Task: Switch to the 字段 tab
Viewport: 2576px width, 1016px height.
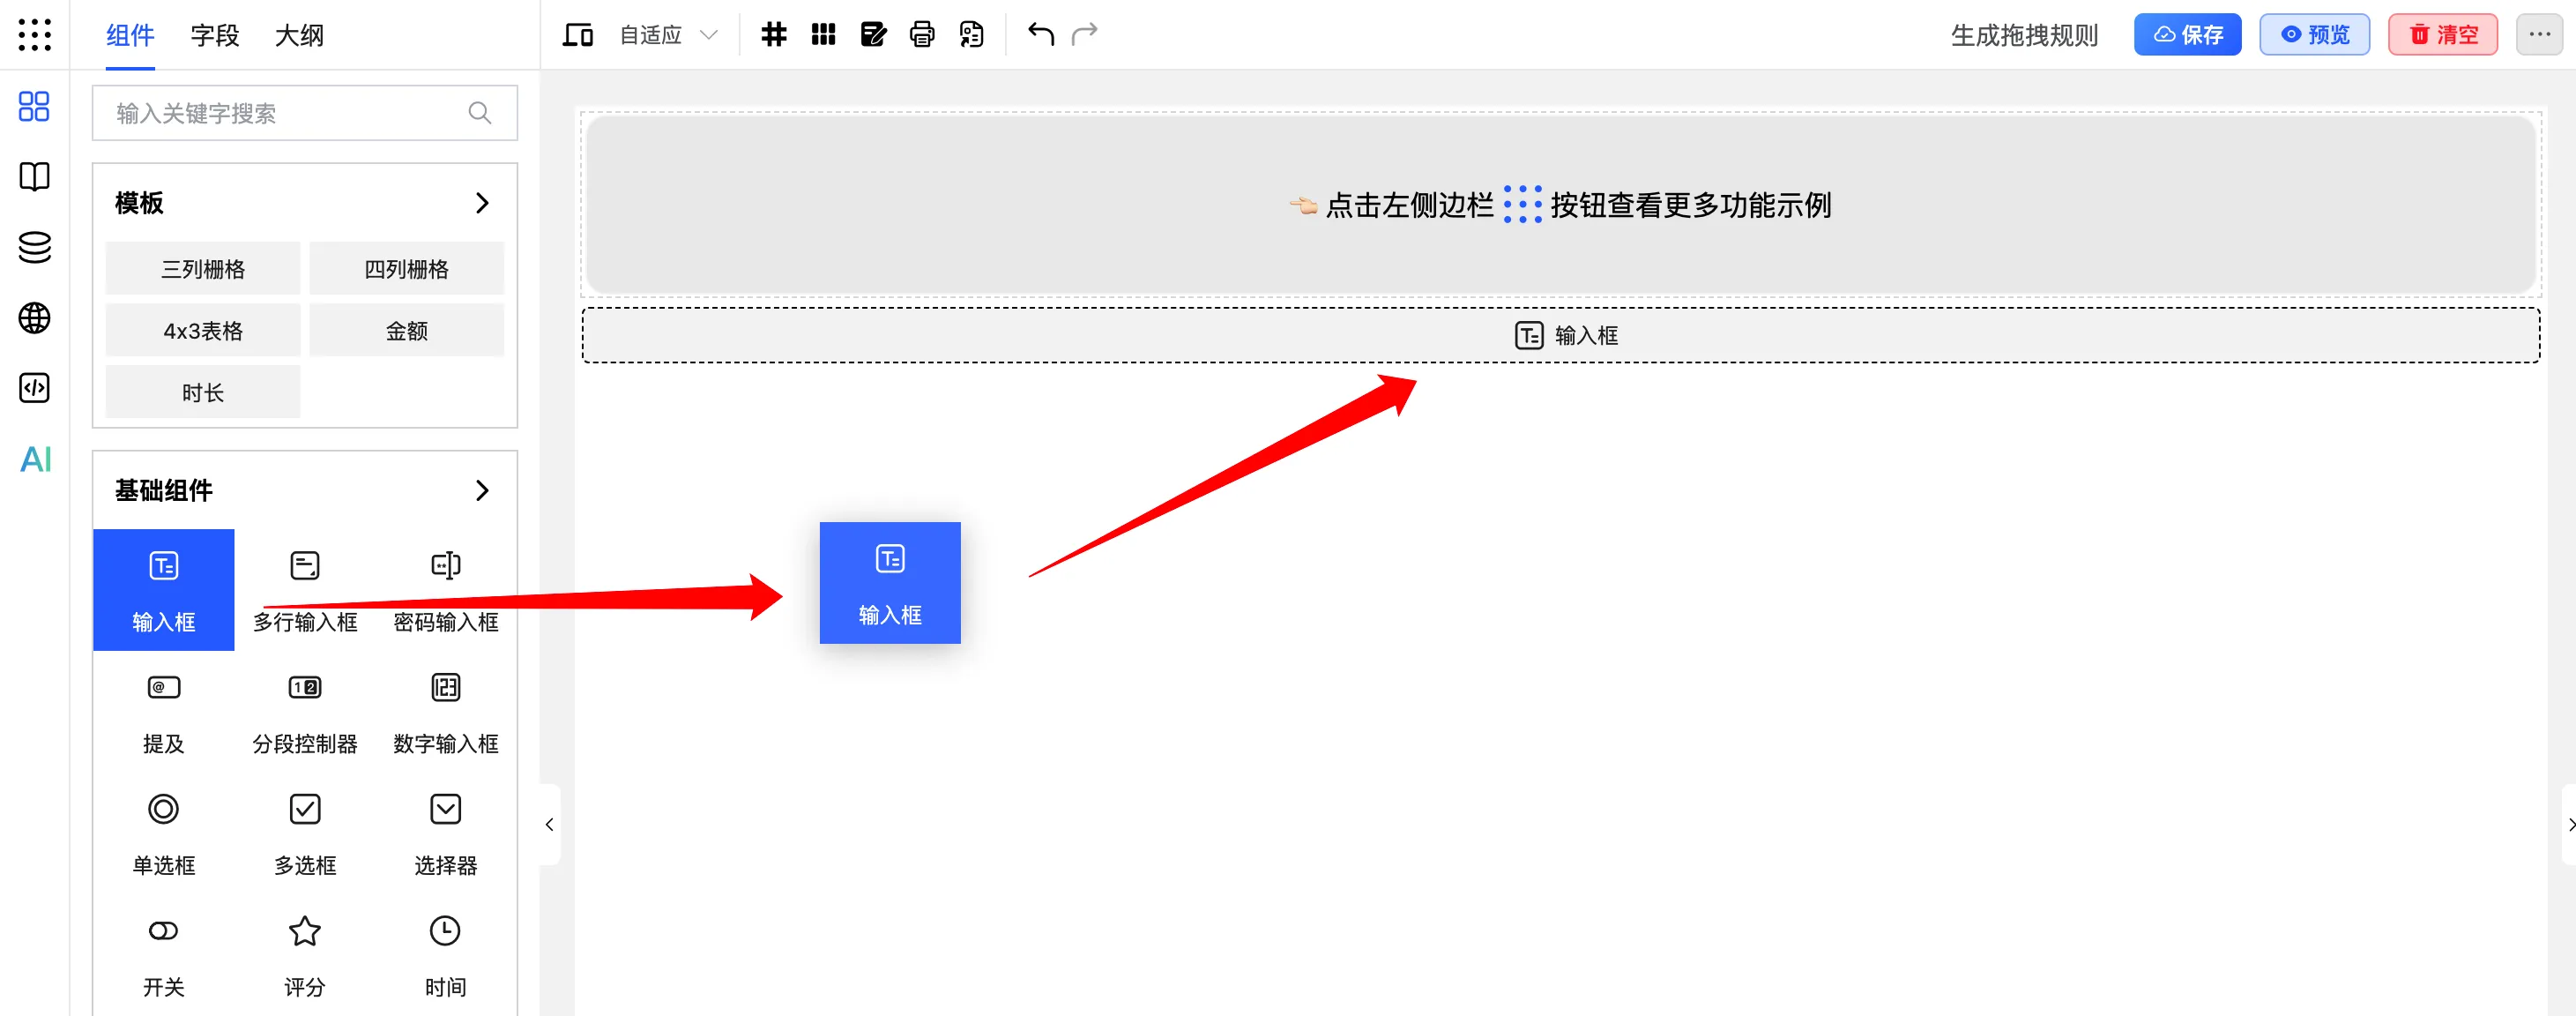Action: click(x=215, y=36)
